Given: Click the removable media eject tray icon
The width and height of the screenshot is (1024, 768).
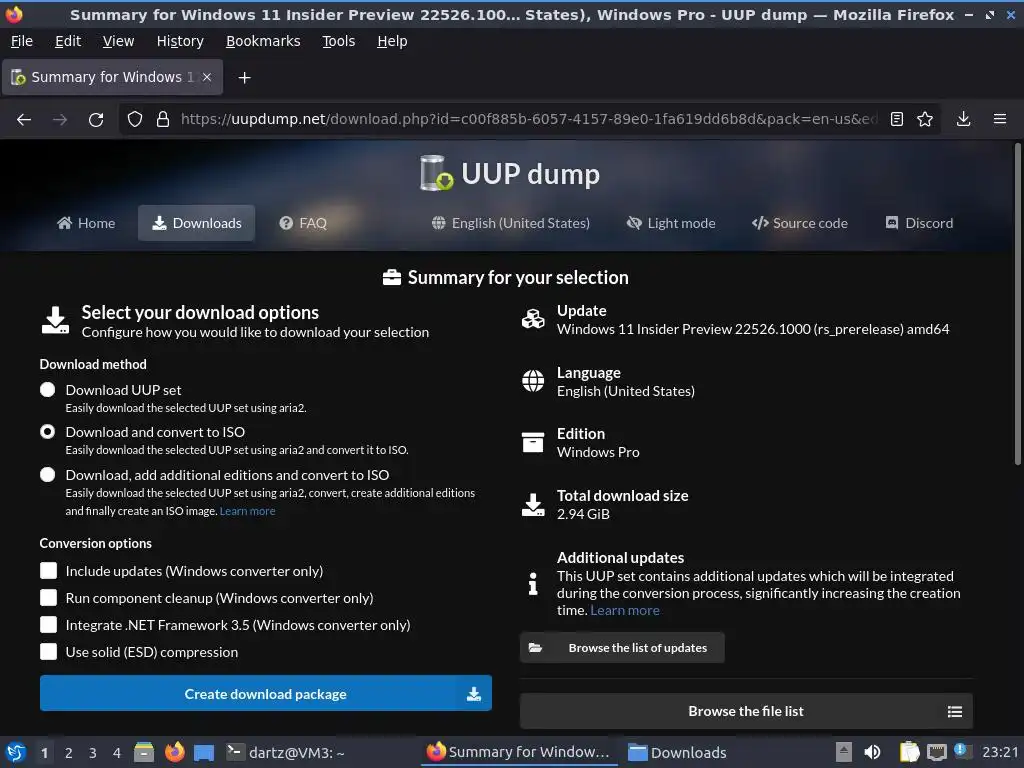Looking at the screenshot, I should (844, 752).
